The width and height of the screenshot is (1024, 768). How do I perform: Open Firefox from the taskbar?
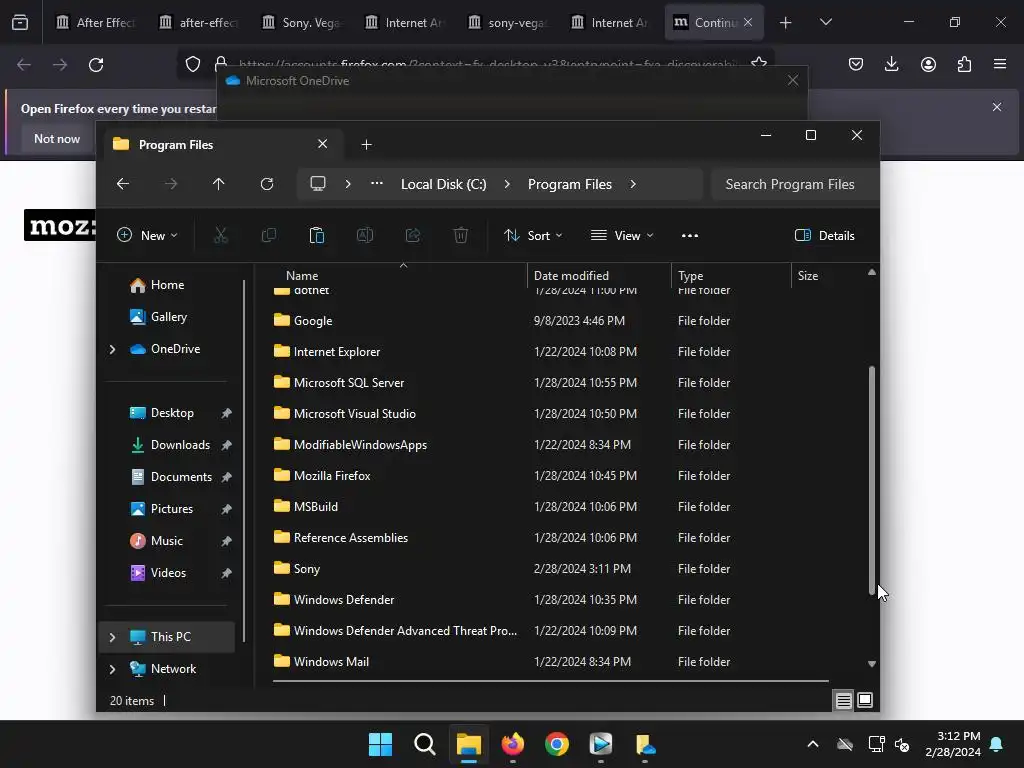513,744
